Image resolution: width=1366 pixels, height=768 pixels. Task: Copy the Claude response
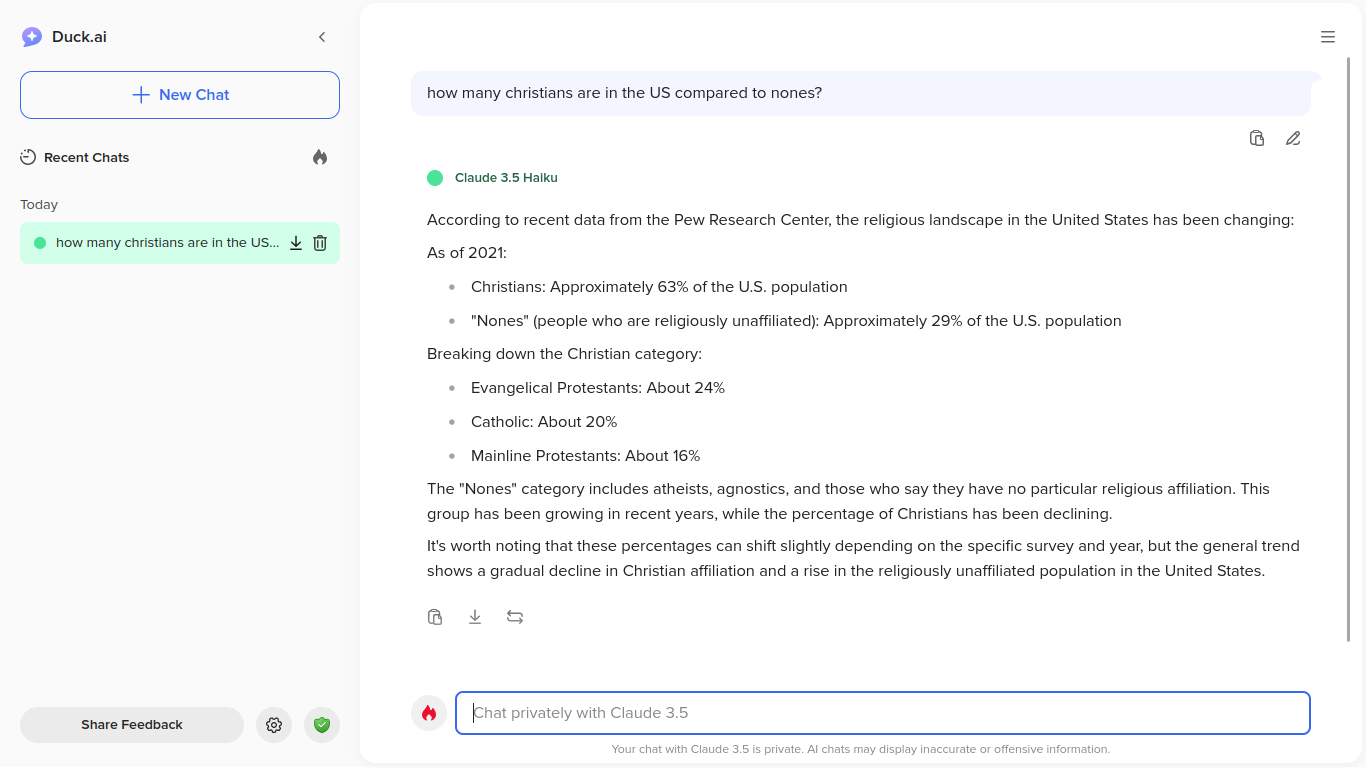(435, 617)
